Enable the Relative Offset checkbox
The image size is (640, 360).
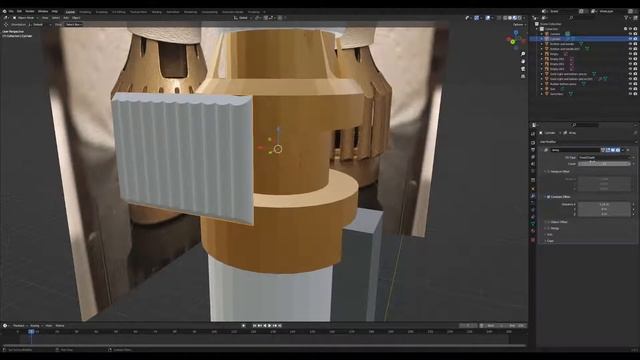(548, 171)
